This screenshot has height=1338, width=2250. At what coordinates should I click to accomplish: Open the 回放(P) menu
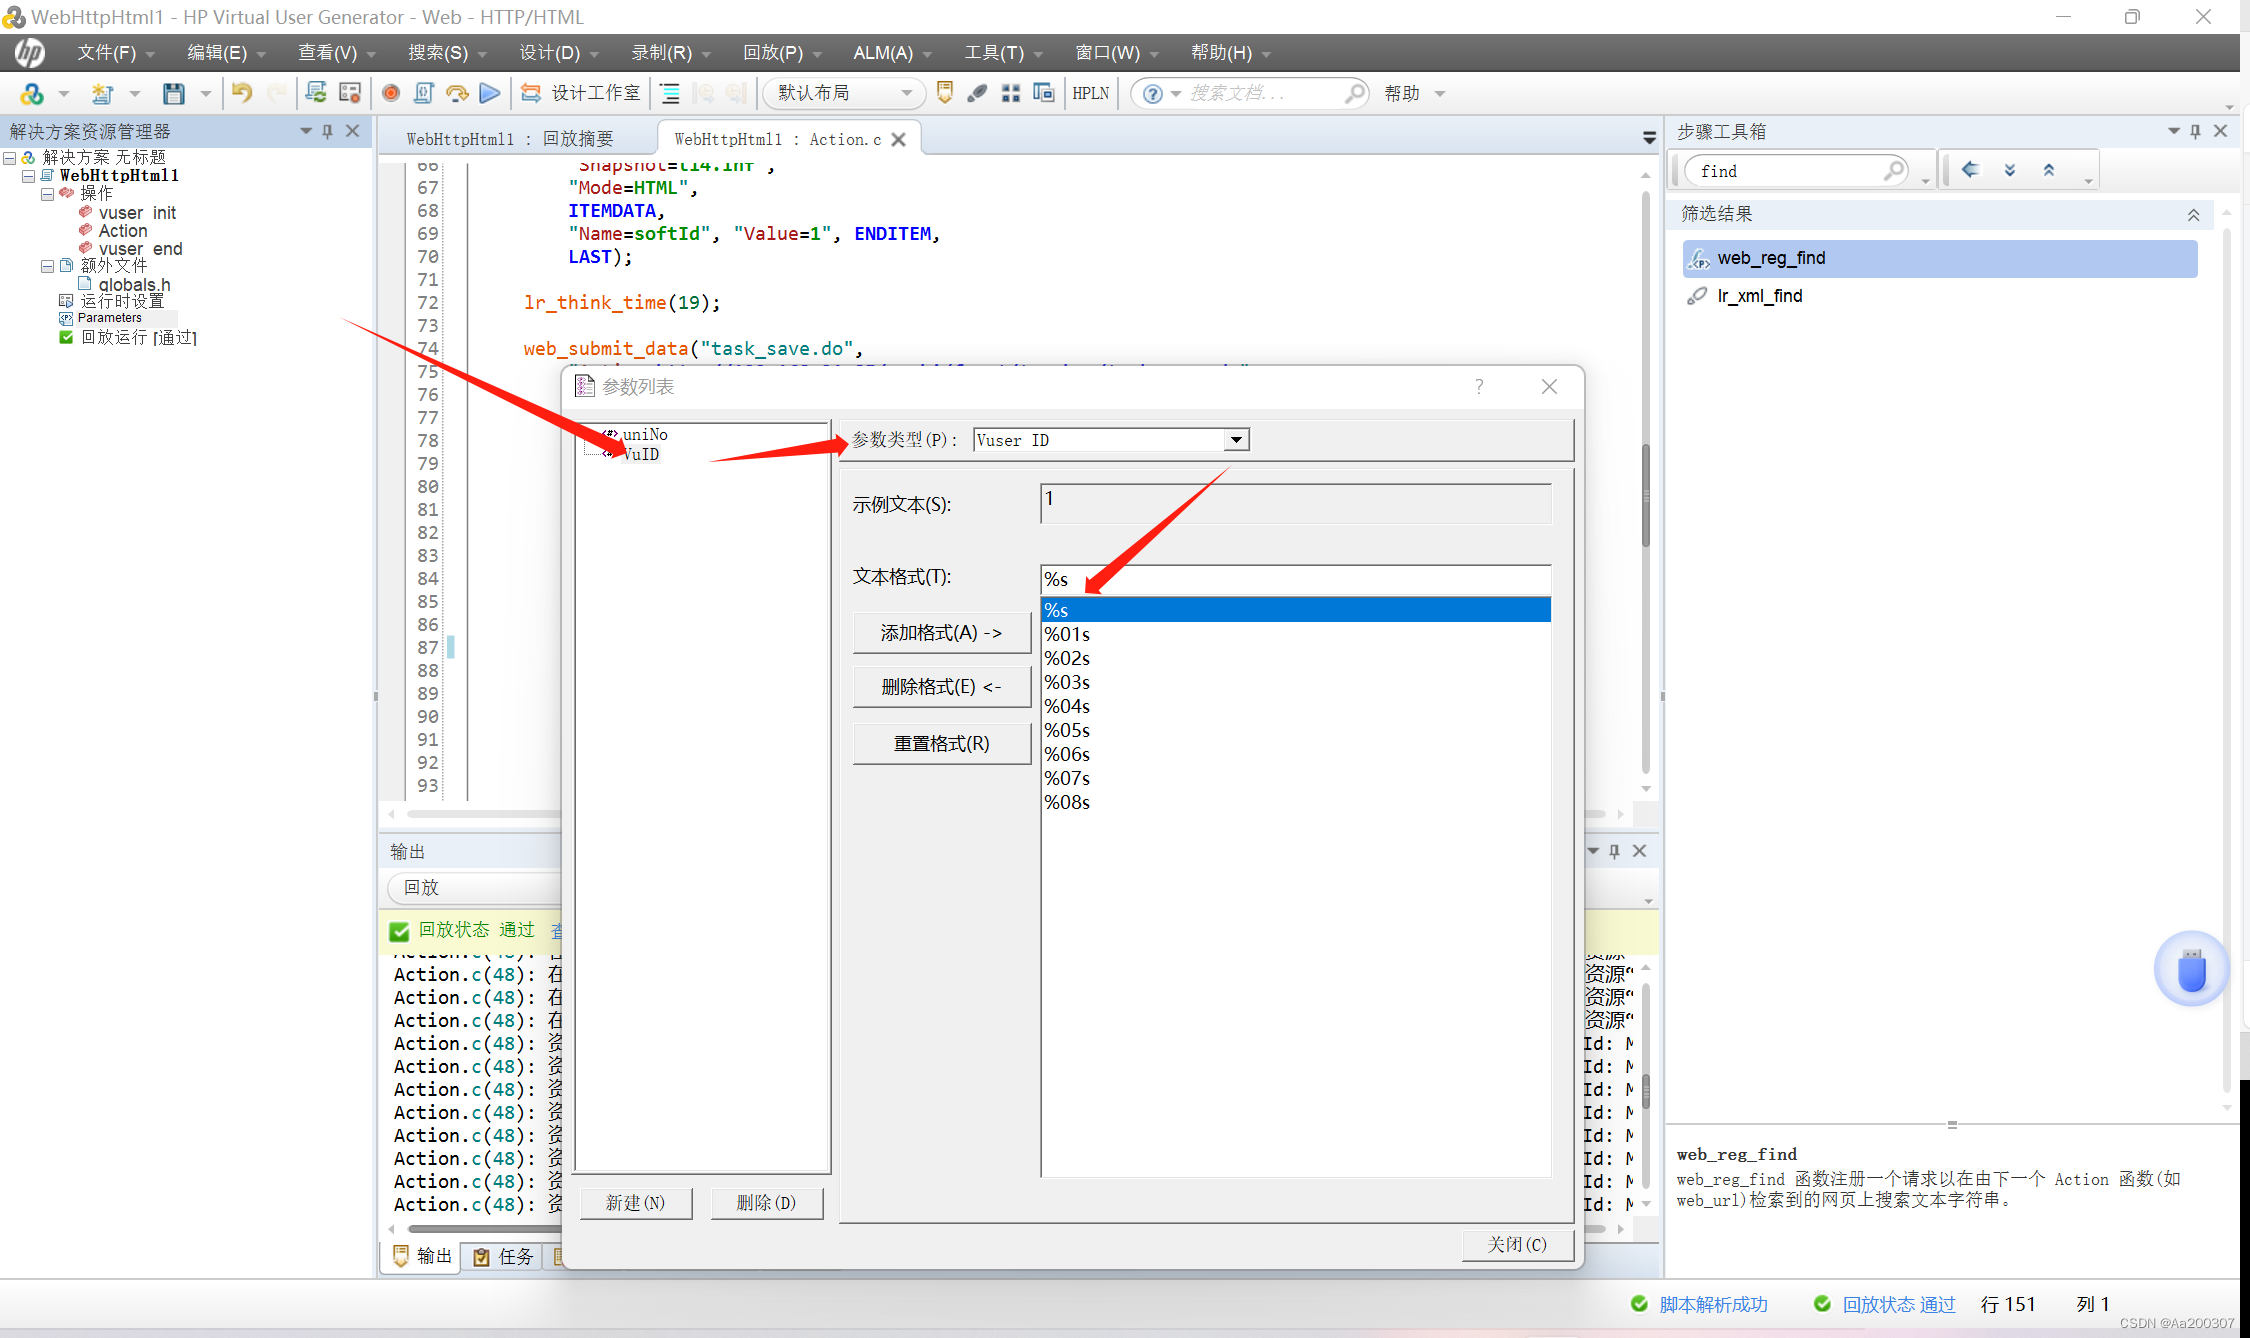(x=773, y=52)
